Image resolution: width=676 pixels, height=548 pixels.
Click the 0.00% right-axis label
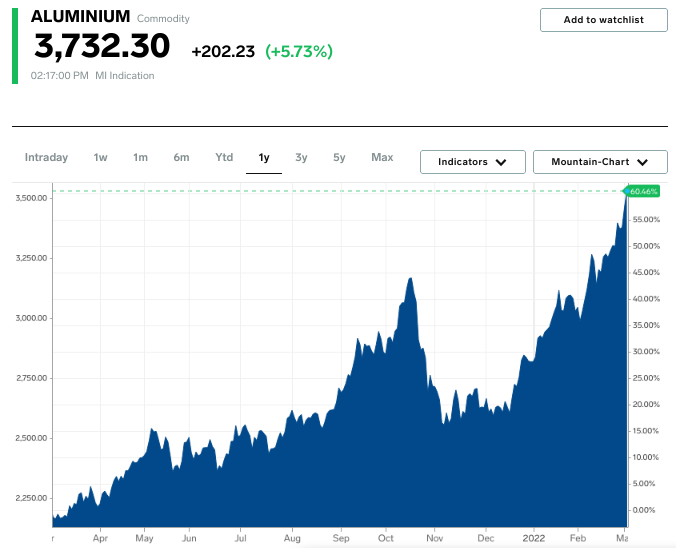click(644, 510)
